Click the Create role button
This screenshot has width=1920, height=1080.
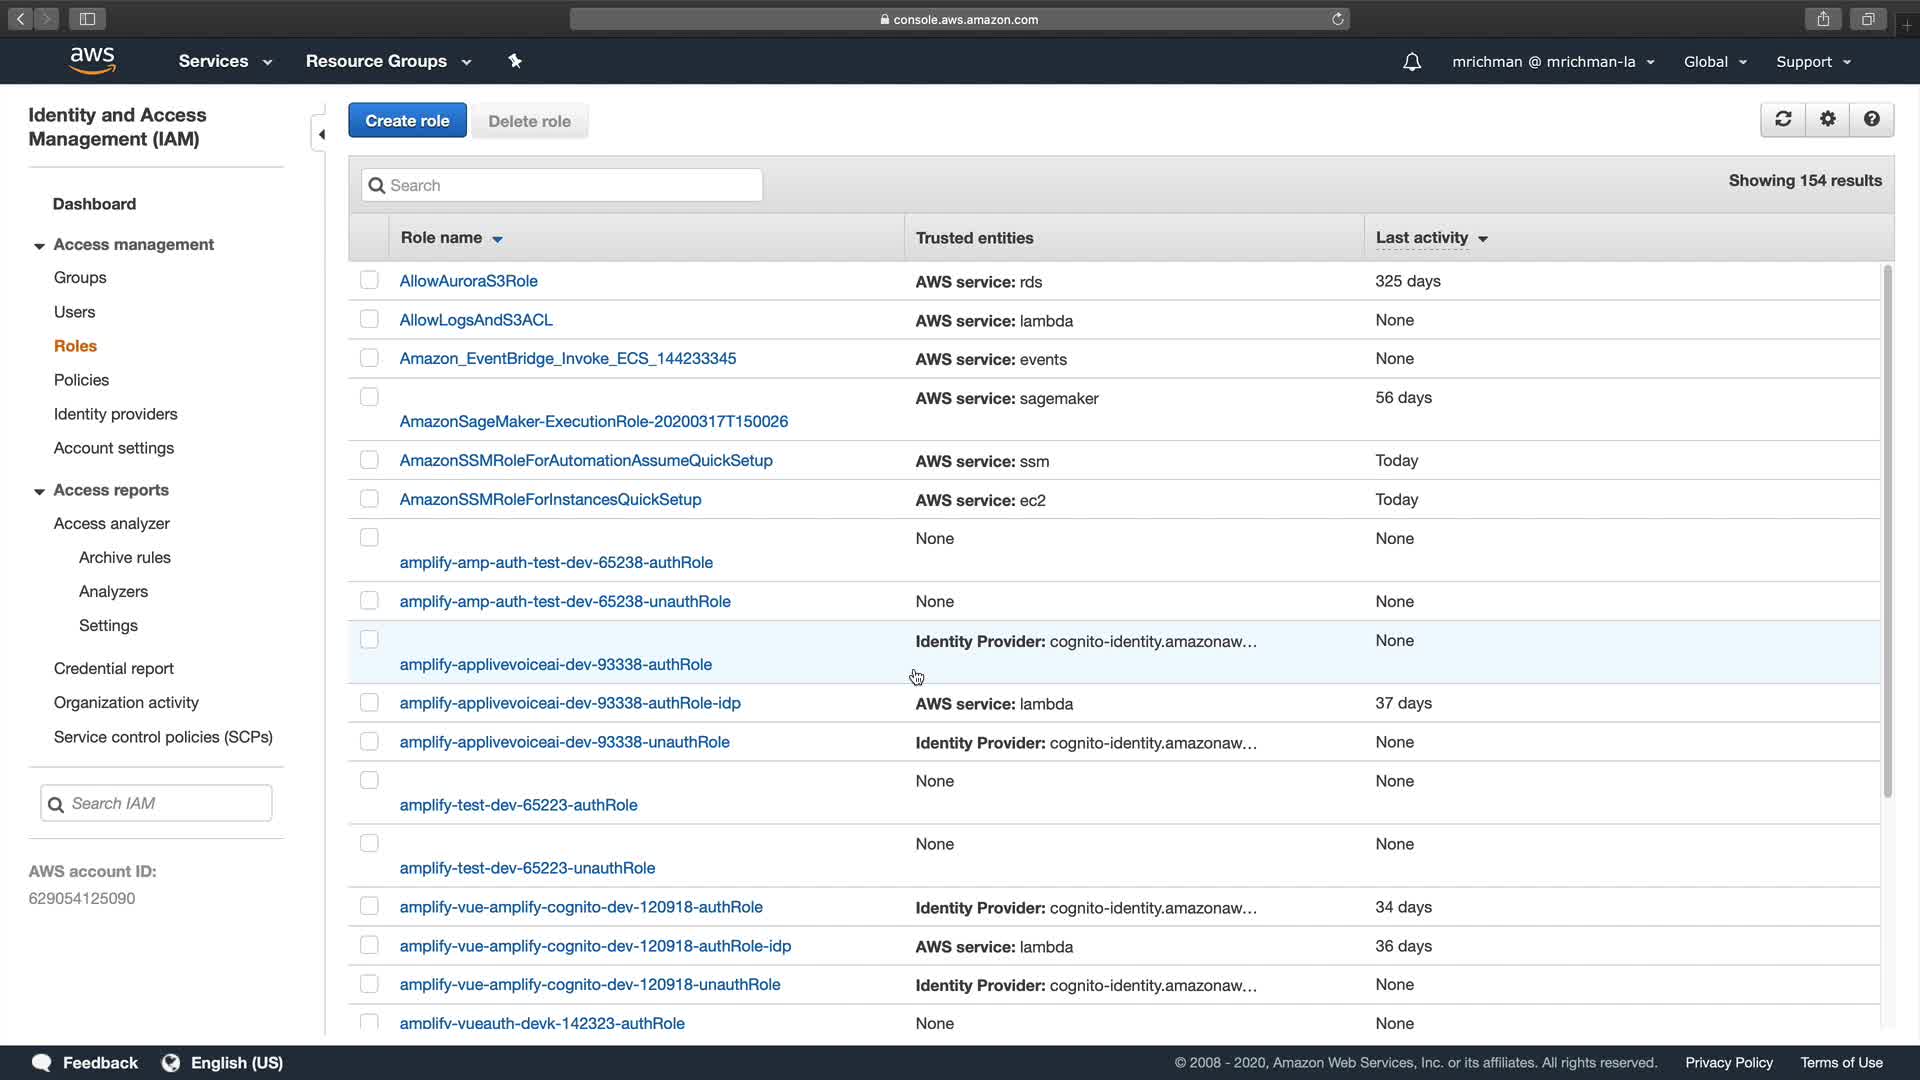coord(407,120)
